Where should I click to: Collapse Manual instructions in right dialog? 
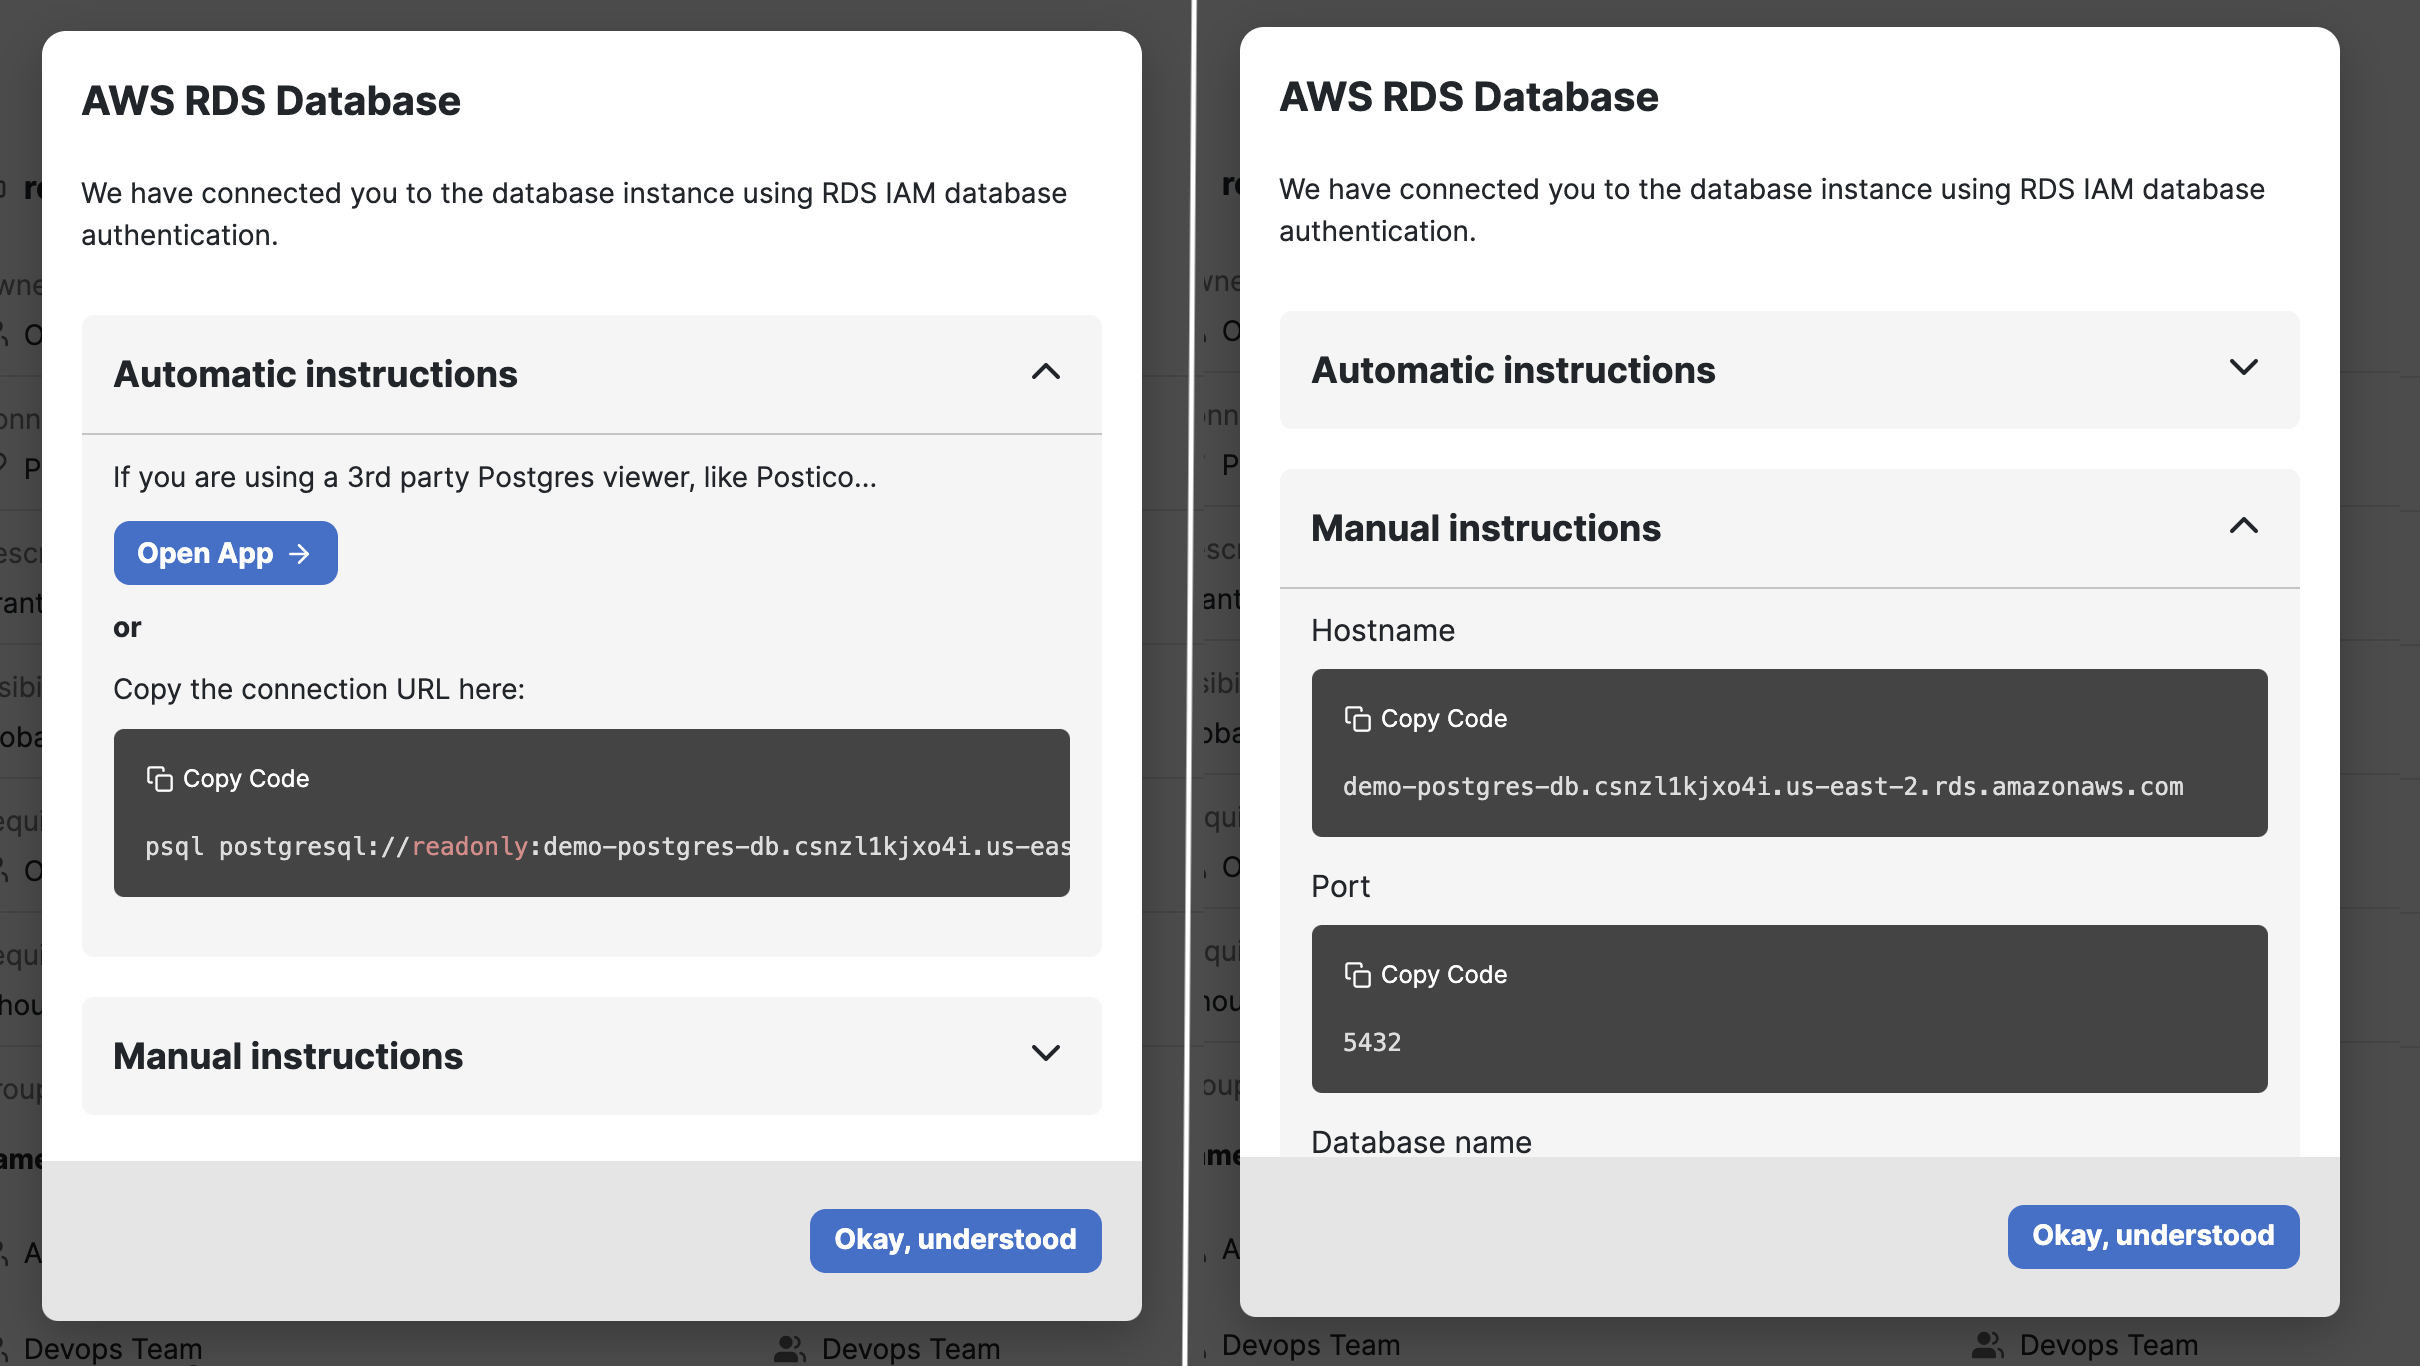pyautogui.click(x=2243, y=527)
